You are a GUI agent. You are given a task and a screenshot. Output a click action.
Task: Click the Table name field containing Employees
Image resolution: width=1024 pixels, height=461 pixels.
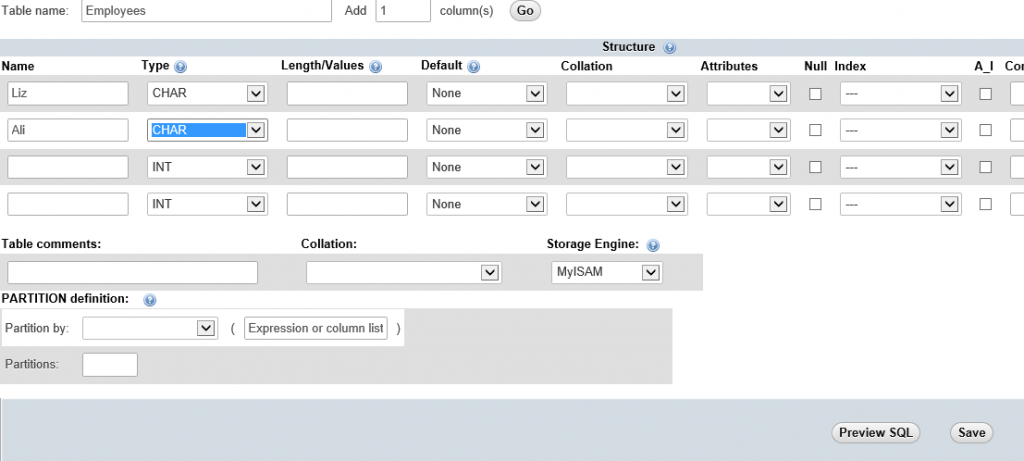(x=206, y=11)
